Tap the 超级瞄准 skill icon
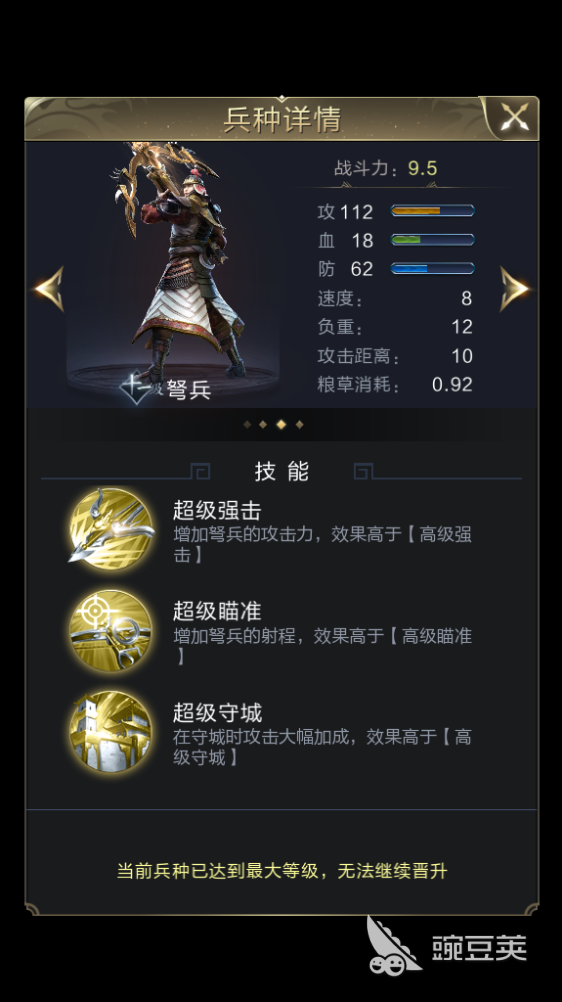Screen dimensions: 562x1002 click(111, 631)
